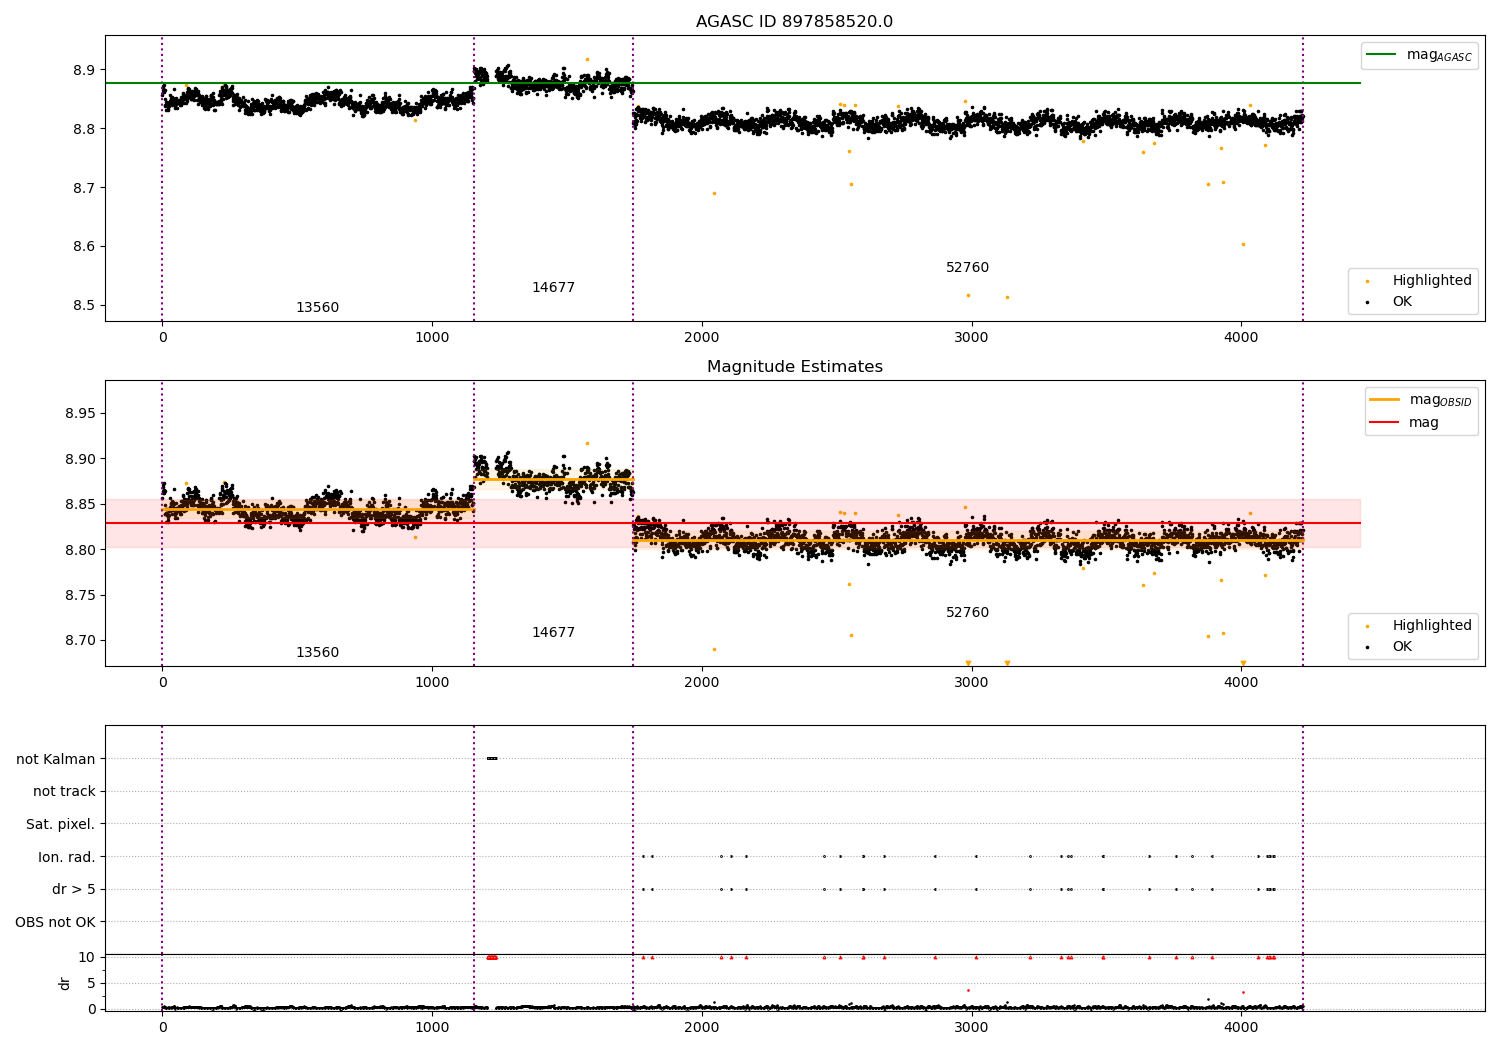Click the 8.6 y-tick in the top plot
1500x1050 pixels.
[84, 247]
